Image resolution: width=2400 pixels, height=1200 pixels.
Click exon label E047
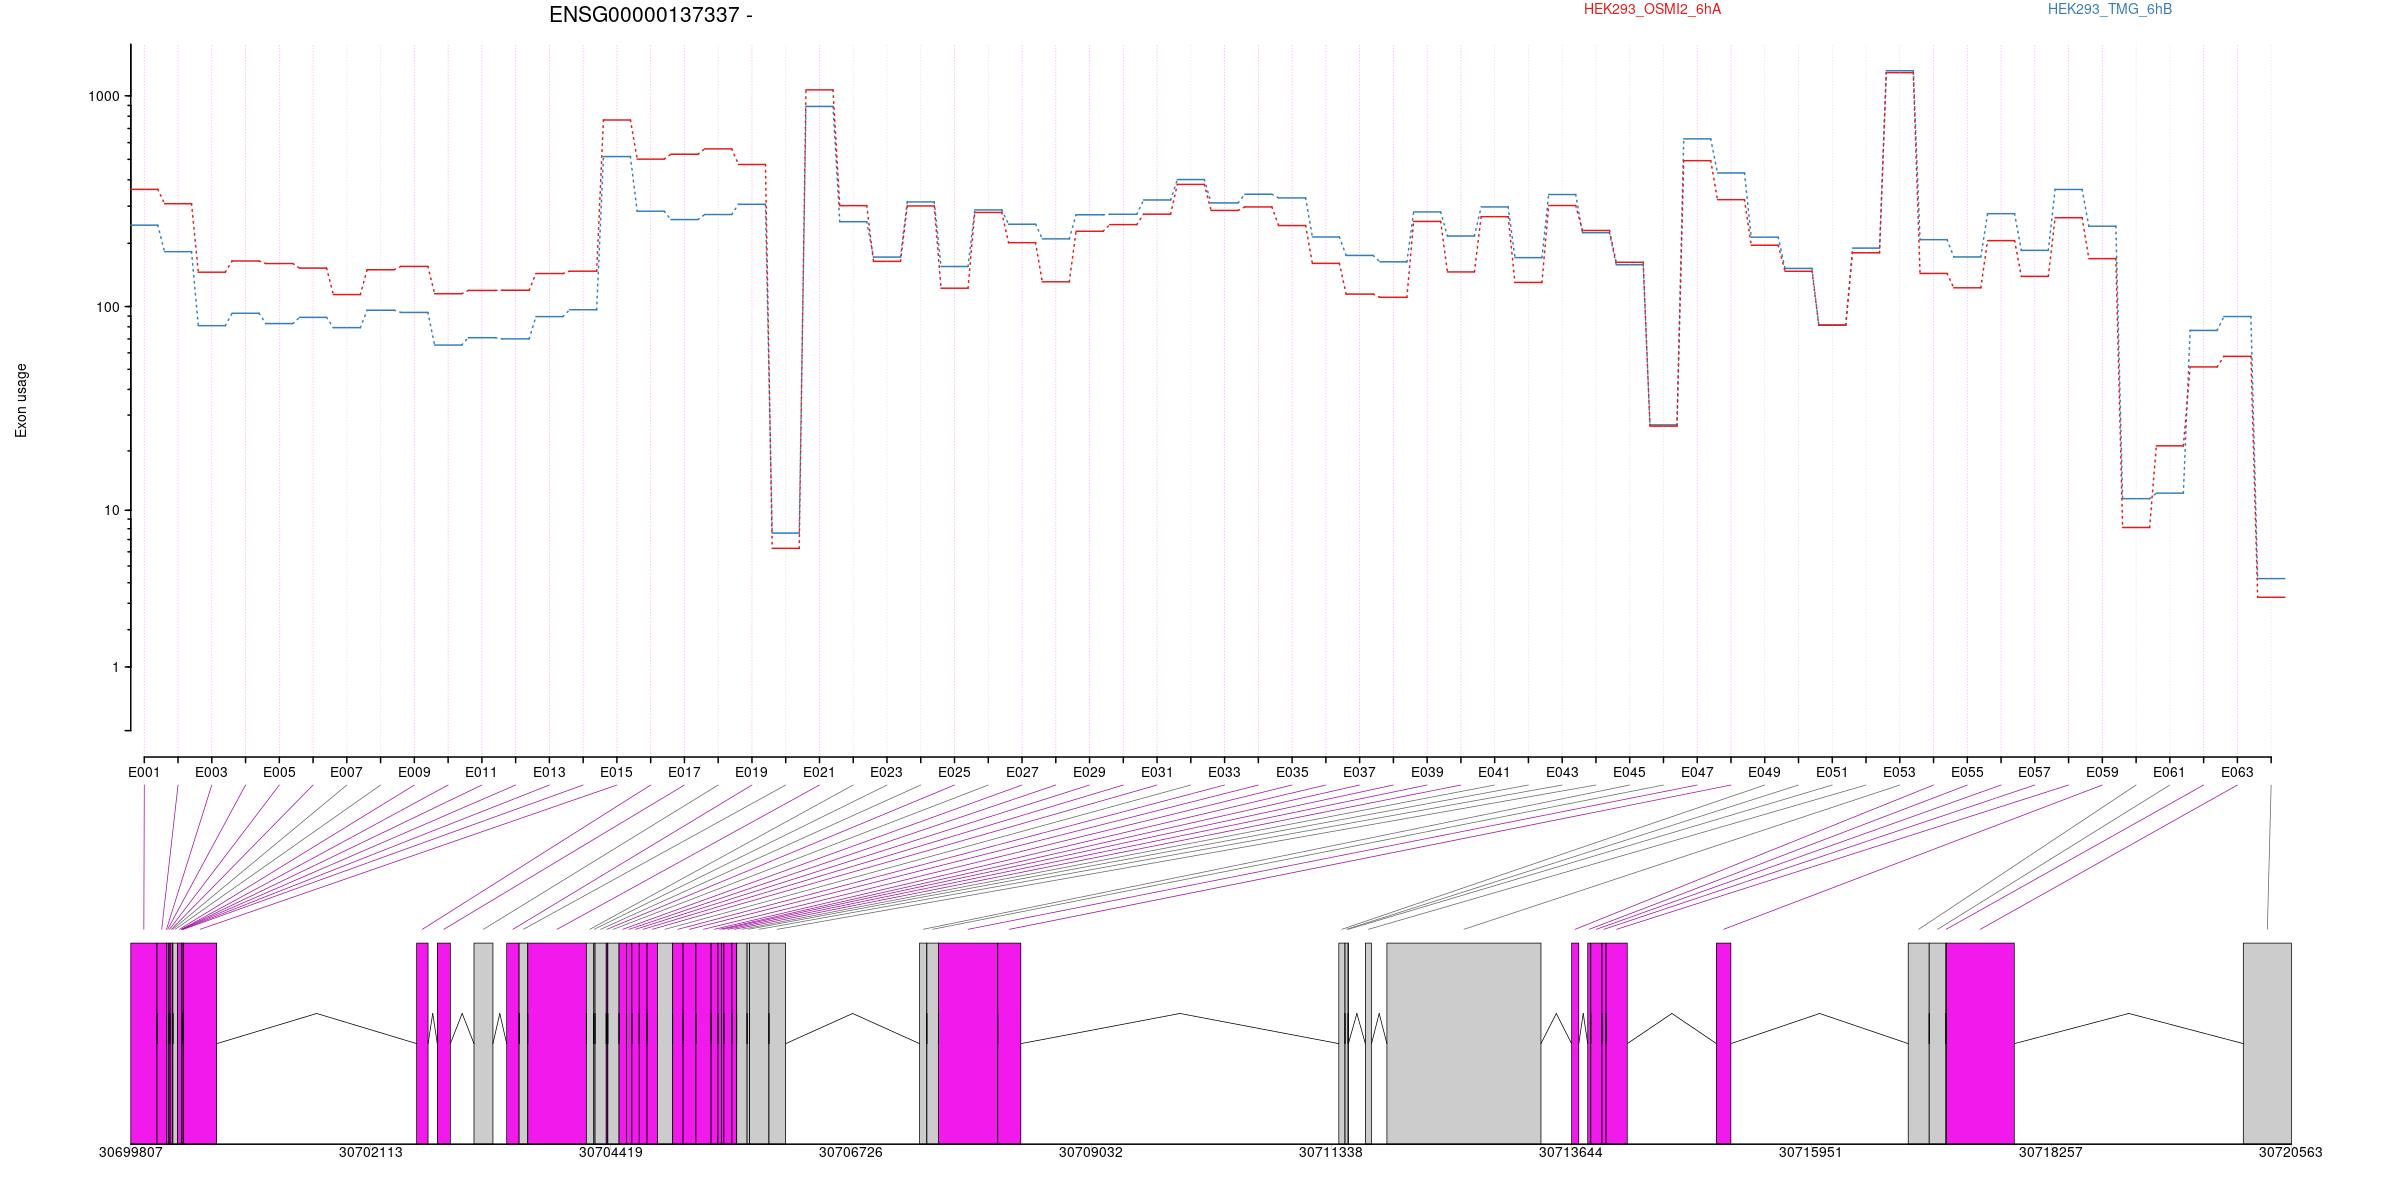1697,772
